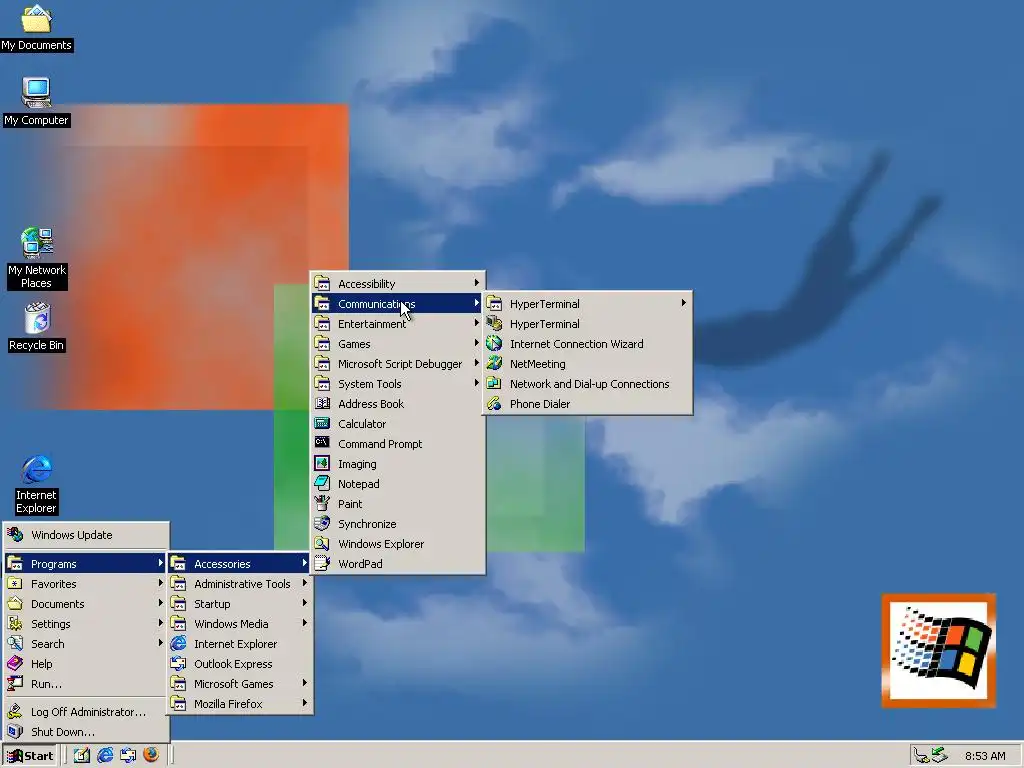Open the Recycle Bin desktop icon

pos(37,327)
